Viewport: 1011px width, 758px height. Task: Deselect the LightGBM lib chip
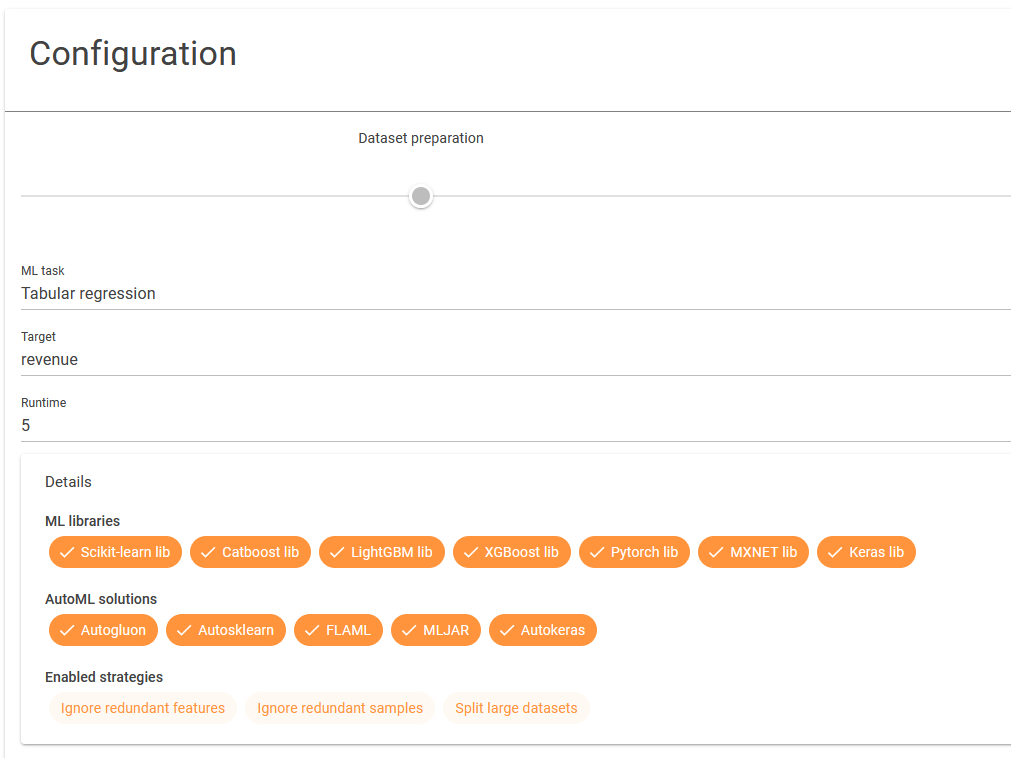pyautogui.click(x=382, y=552)
